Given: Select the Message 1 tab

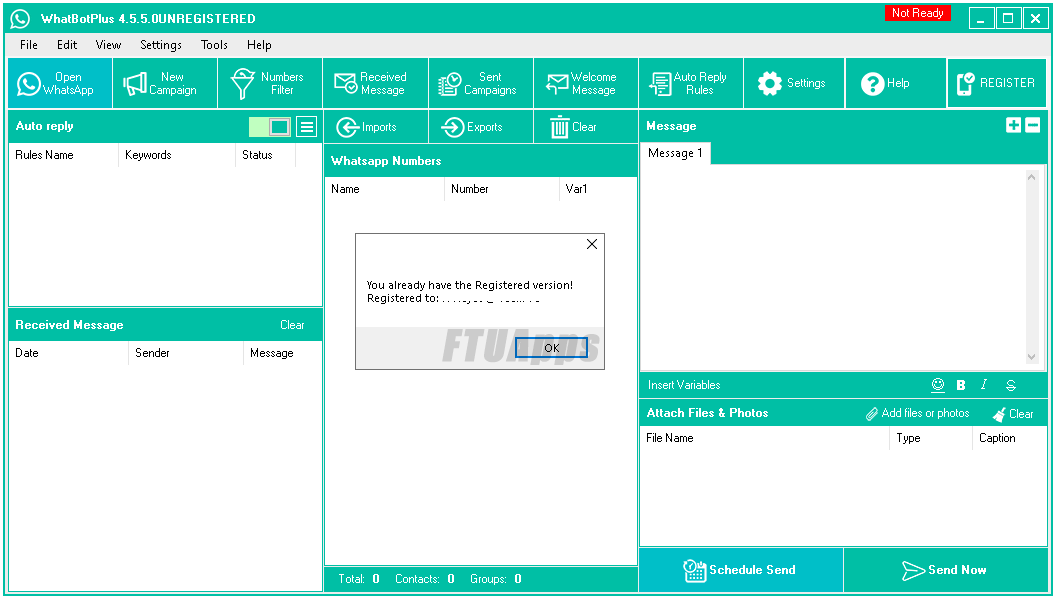Looking at the screenshot, I should coord(675,153).
